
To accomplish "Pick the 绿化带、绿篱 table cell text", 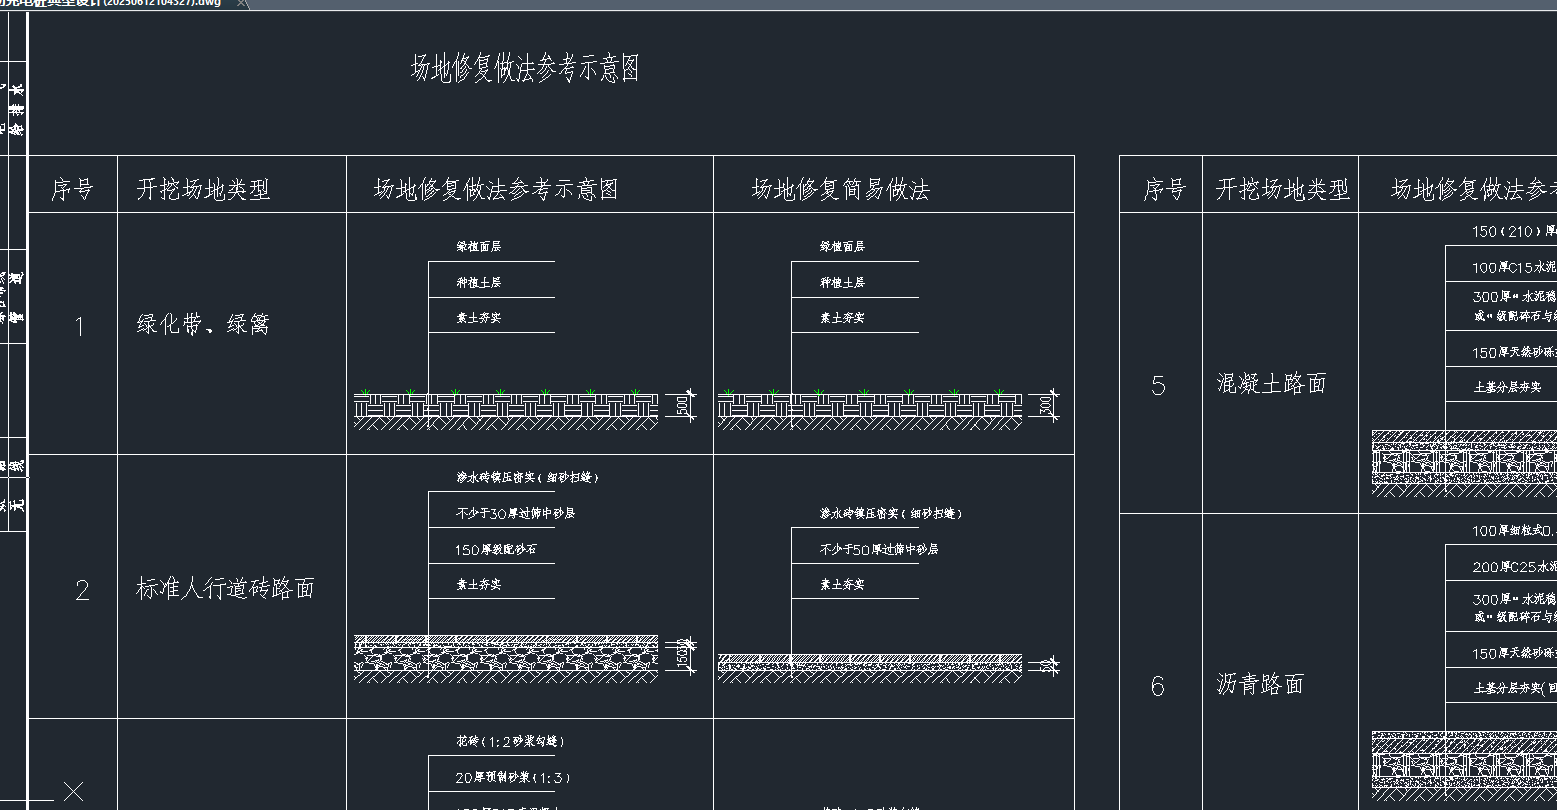I will click(203, 324).
